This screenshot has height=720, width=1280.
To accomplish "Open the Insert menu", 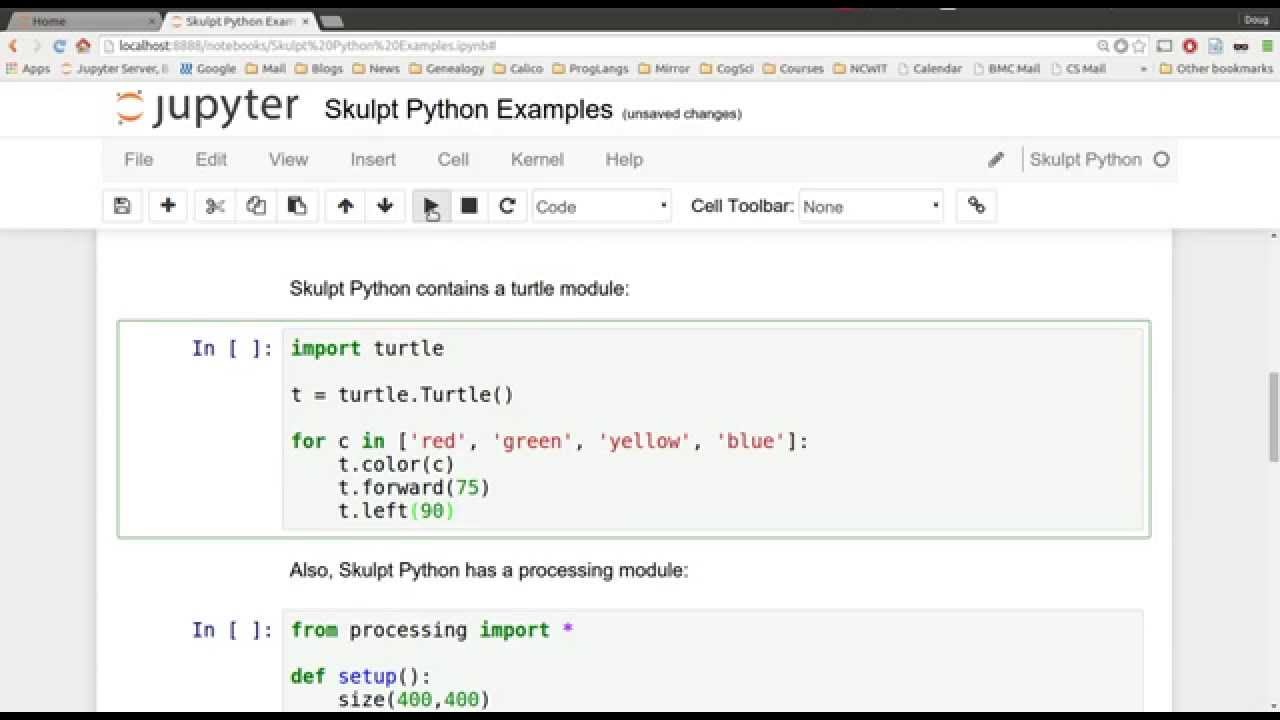I will [373, 160].
